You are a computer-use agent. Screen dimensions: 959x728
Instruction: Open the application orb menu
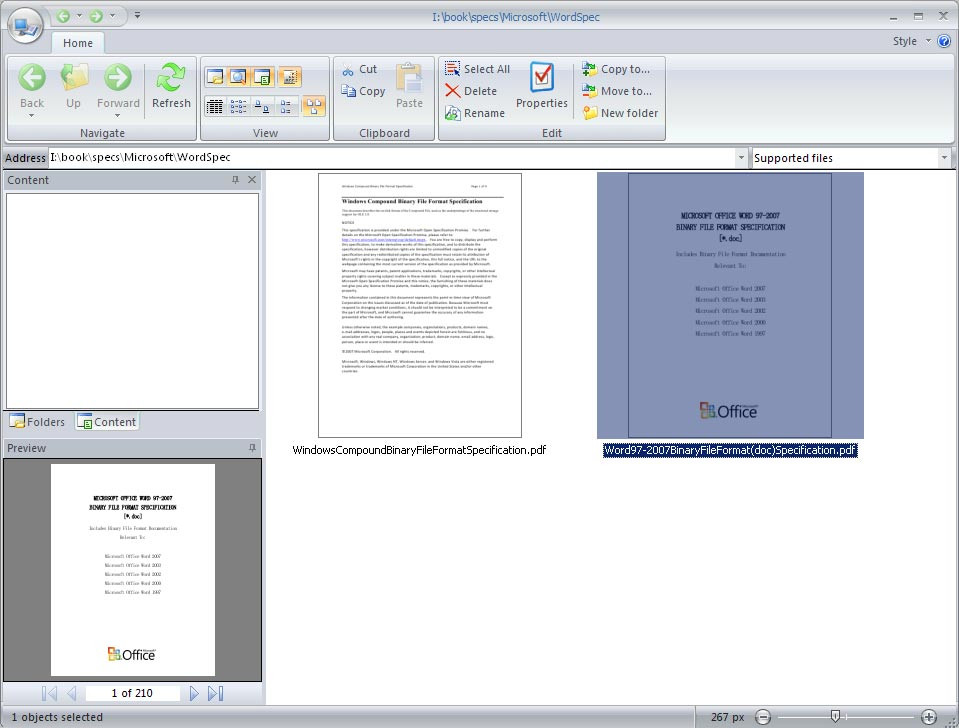25,26
